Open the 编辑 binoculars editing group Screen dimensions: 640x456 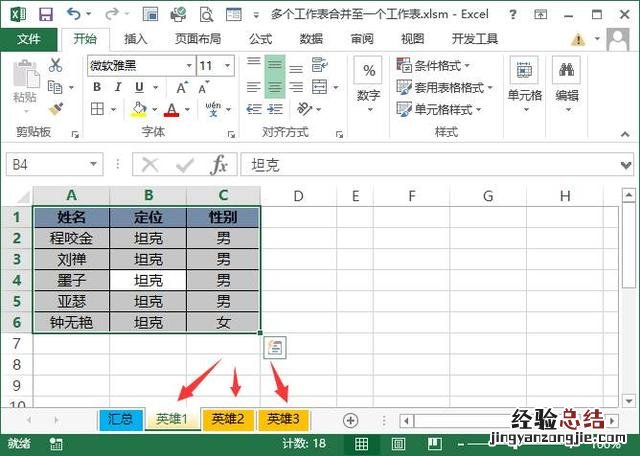pos(567,82)
